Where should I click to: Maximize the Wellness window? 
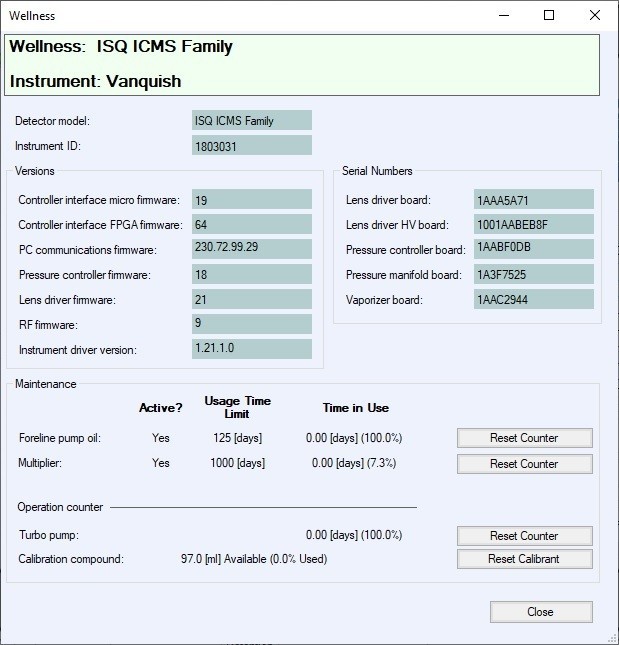(x=549, y=15)
